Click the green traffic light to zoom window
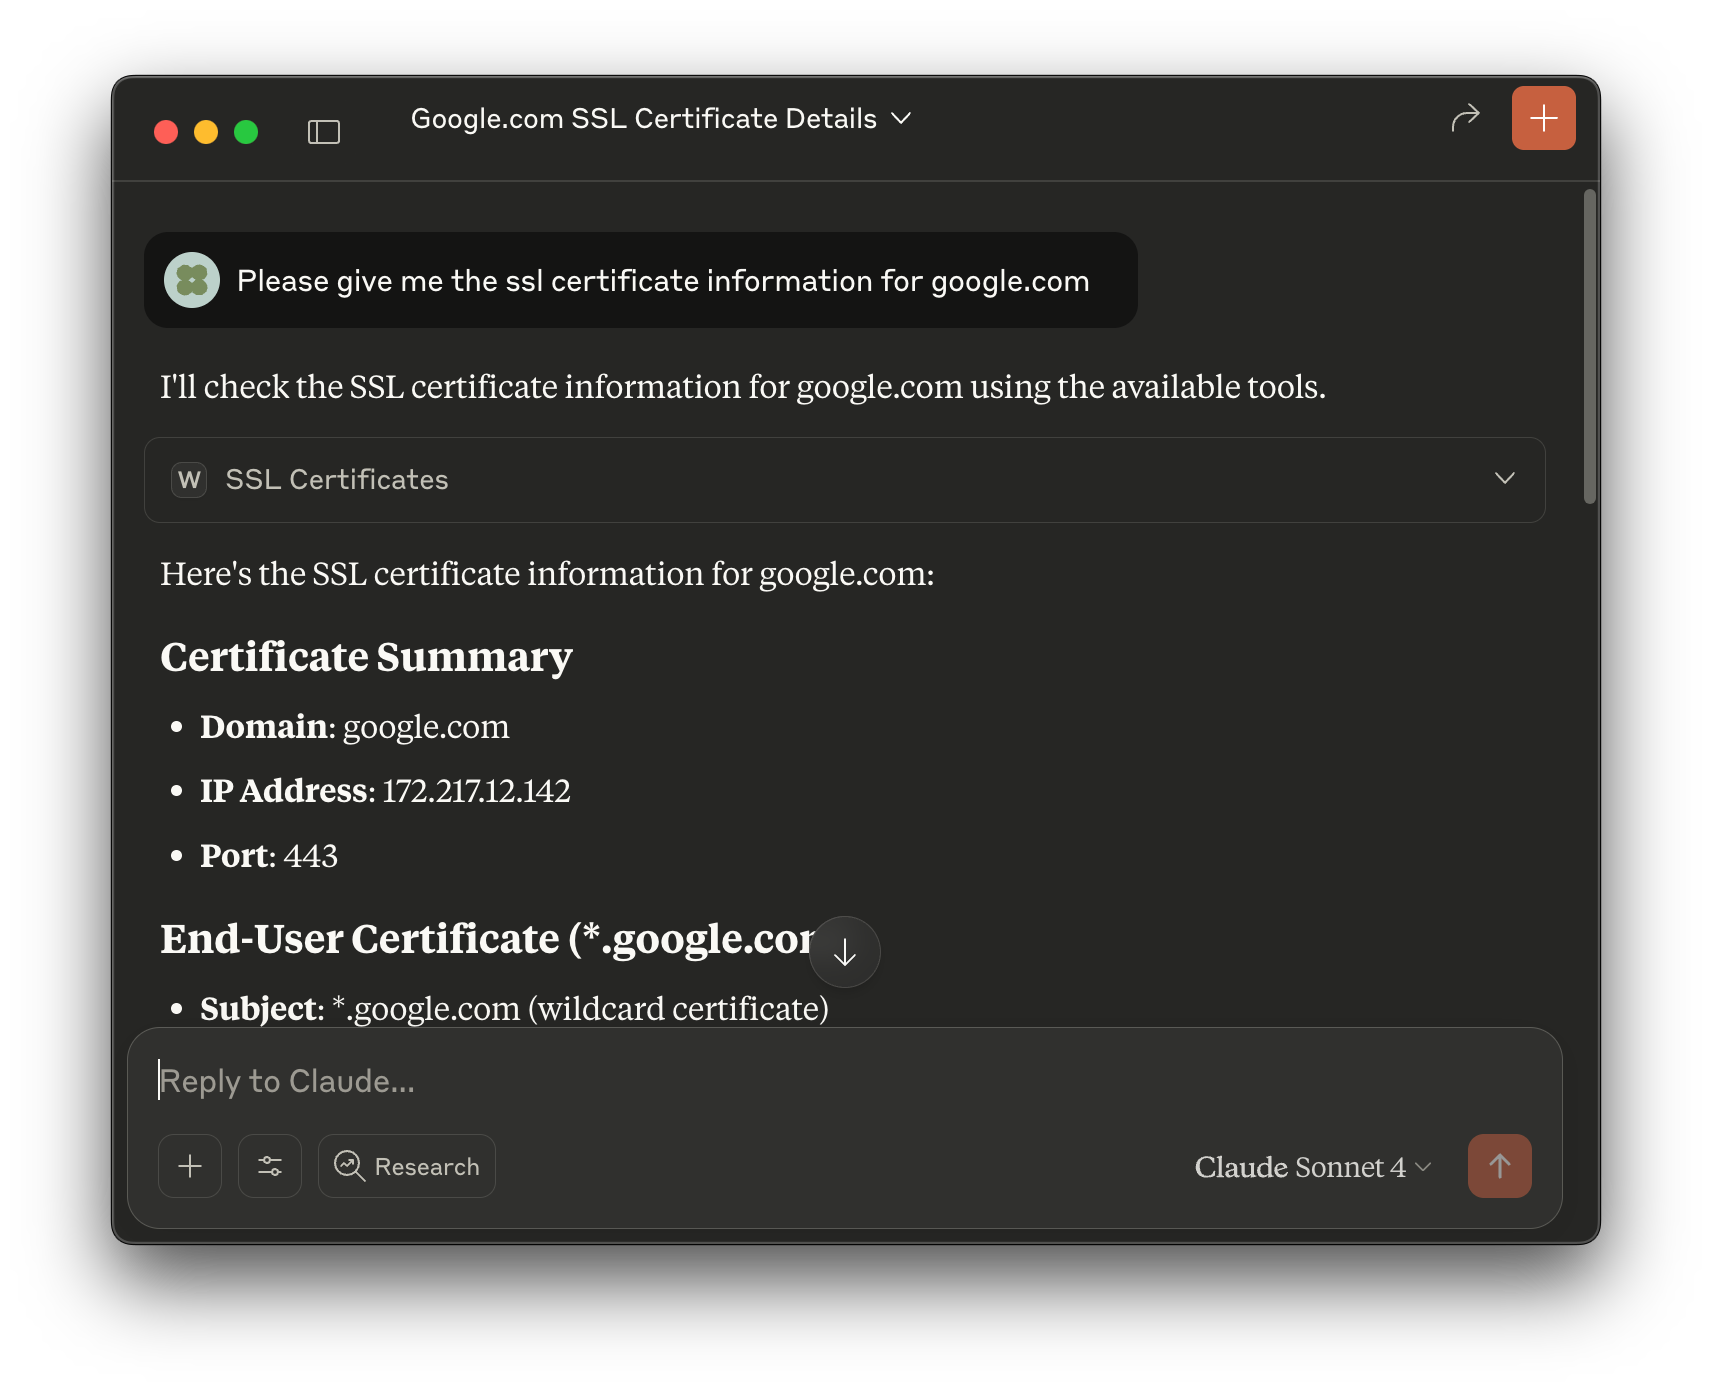Viewport: 1712px width, 1392px height. point(246,131)
